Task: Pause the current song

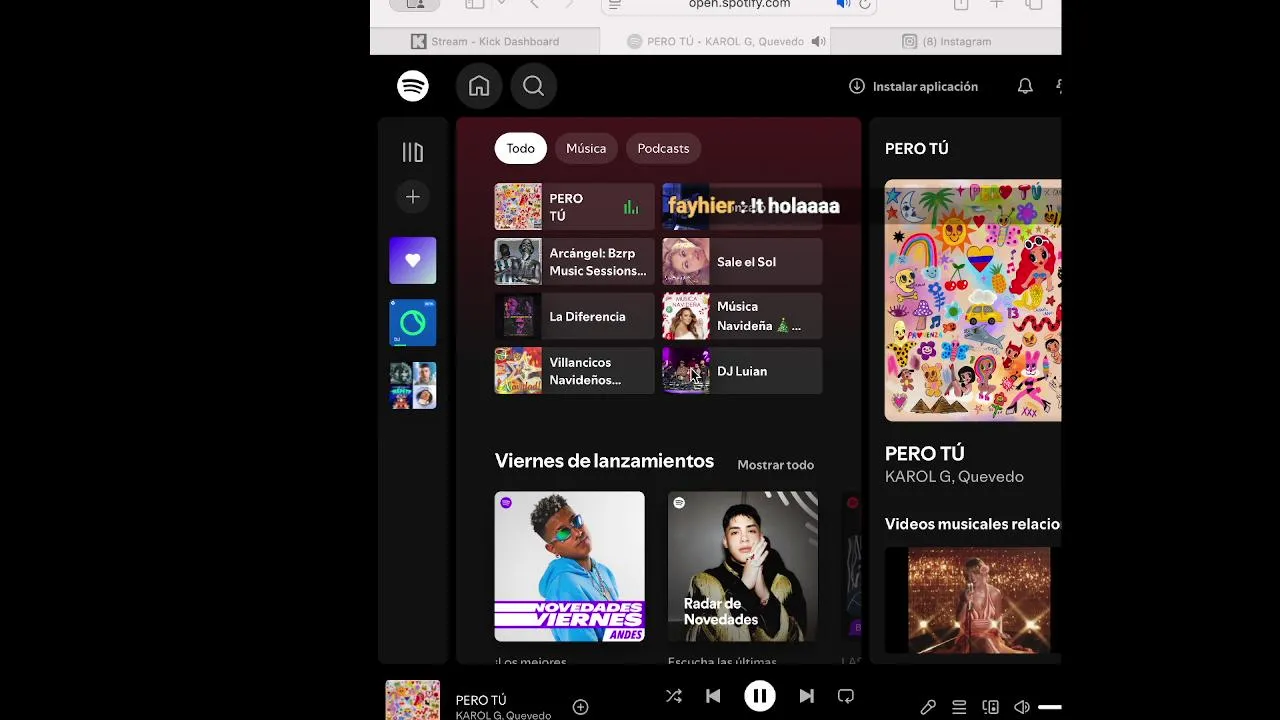Action: pyautogui.click(x=760, y=696)
